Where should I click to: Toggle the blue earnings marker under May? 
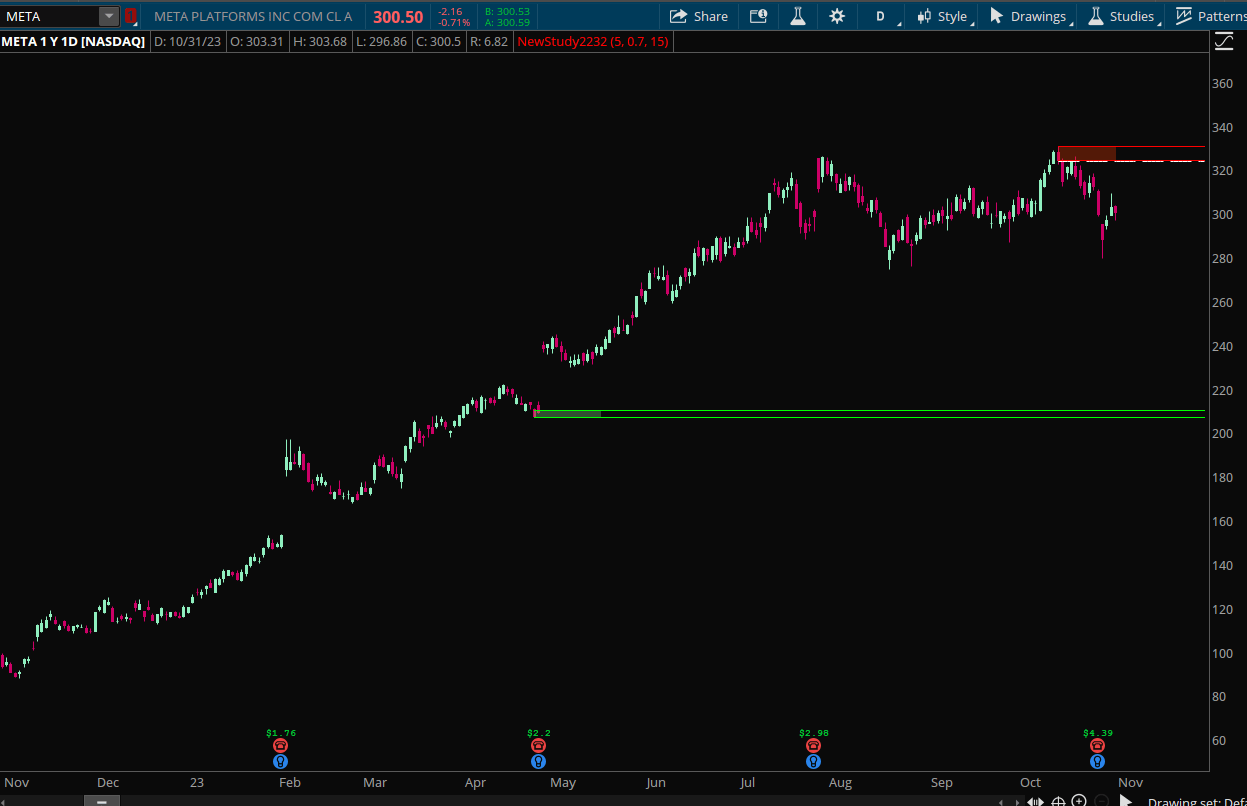538,761
